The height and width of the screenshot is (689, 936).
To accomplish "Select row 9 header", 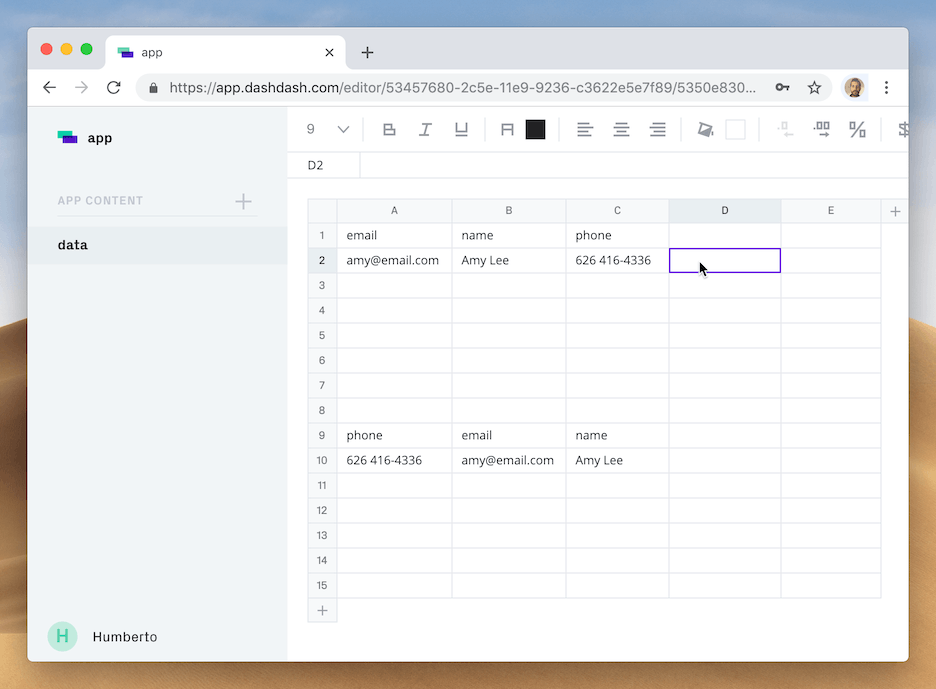I will tap(322, 435).
